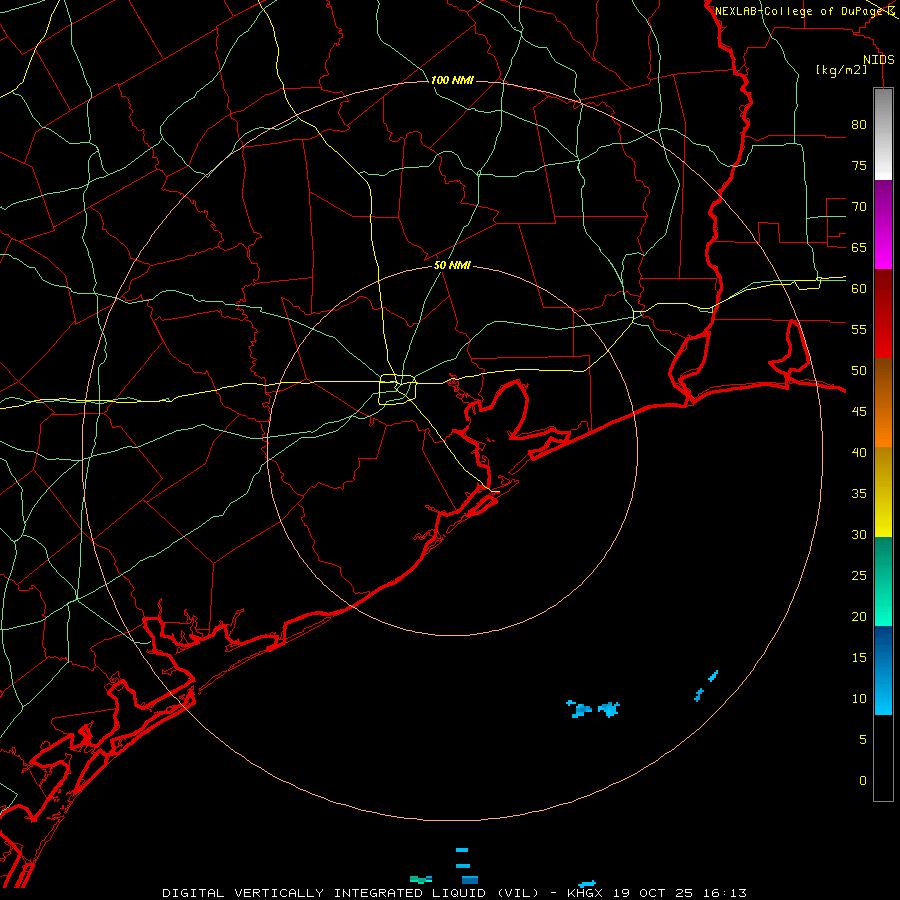Click the KHGX radar site identifier
900x900 pixels.
pyautogui.click(x=587, y=893)
